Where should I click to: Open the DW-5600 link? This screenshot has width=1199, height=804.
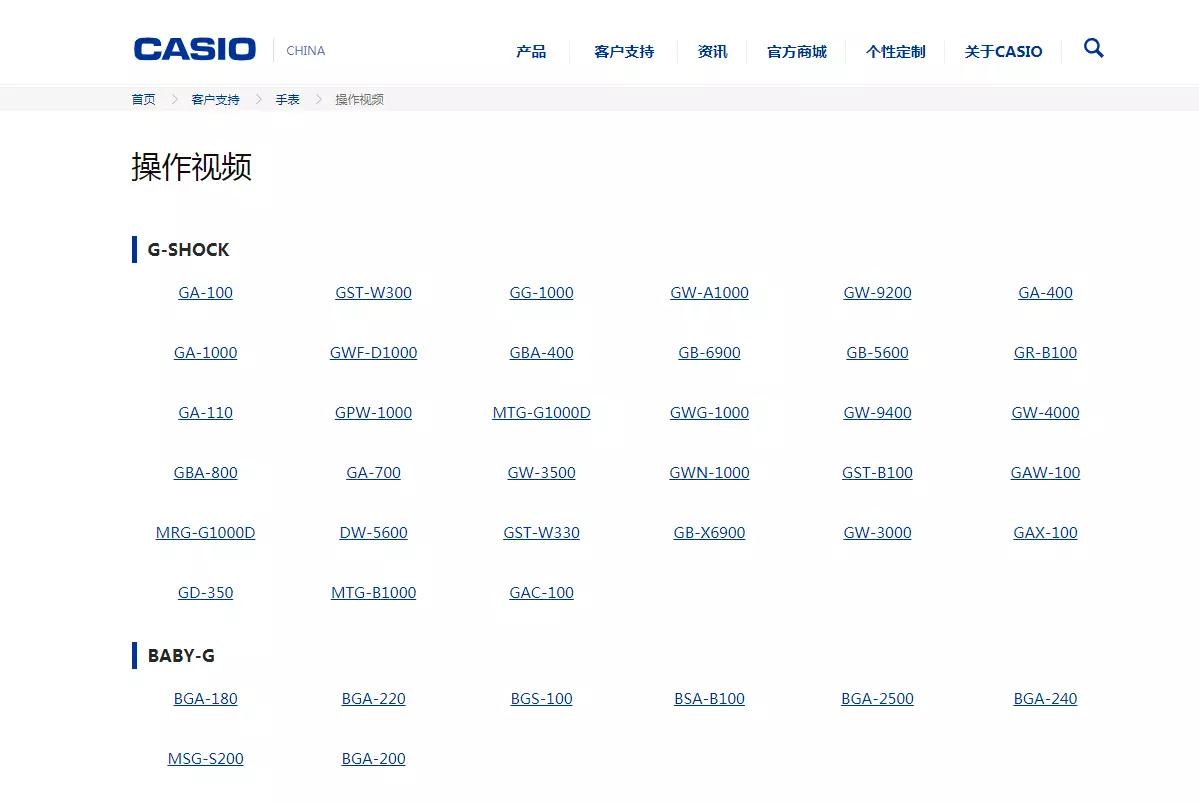[x=373, y=532]
